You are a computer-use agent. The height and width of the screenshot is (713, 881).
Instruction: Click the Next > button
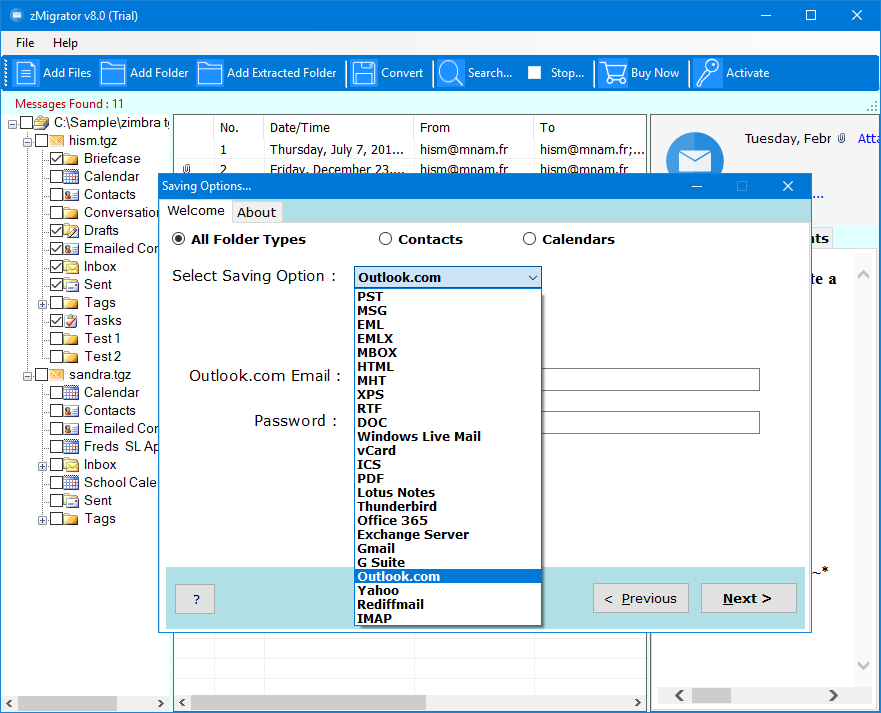pyautogui.click(x=748, y=598)
